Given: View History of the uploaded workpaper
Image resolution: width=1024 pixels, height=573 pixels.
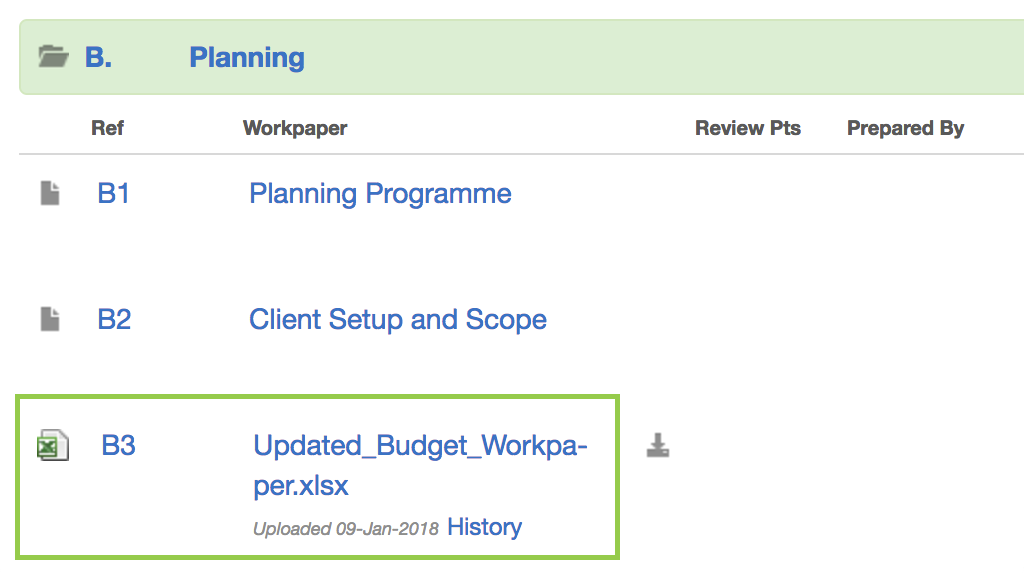Looking at the screenshot, I should 485,527.
